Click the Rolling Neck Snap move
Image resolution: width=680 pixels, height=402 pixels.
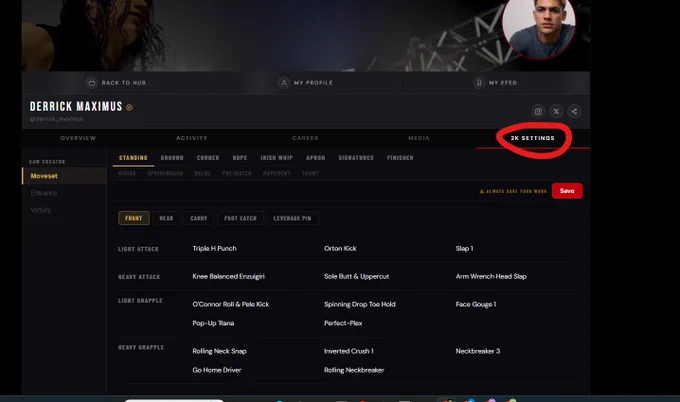pyautogui.click(x=219, y=351)
